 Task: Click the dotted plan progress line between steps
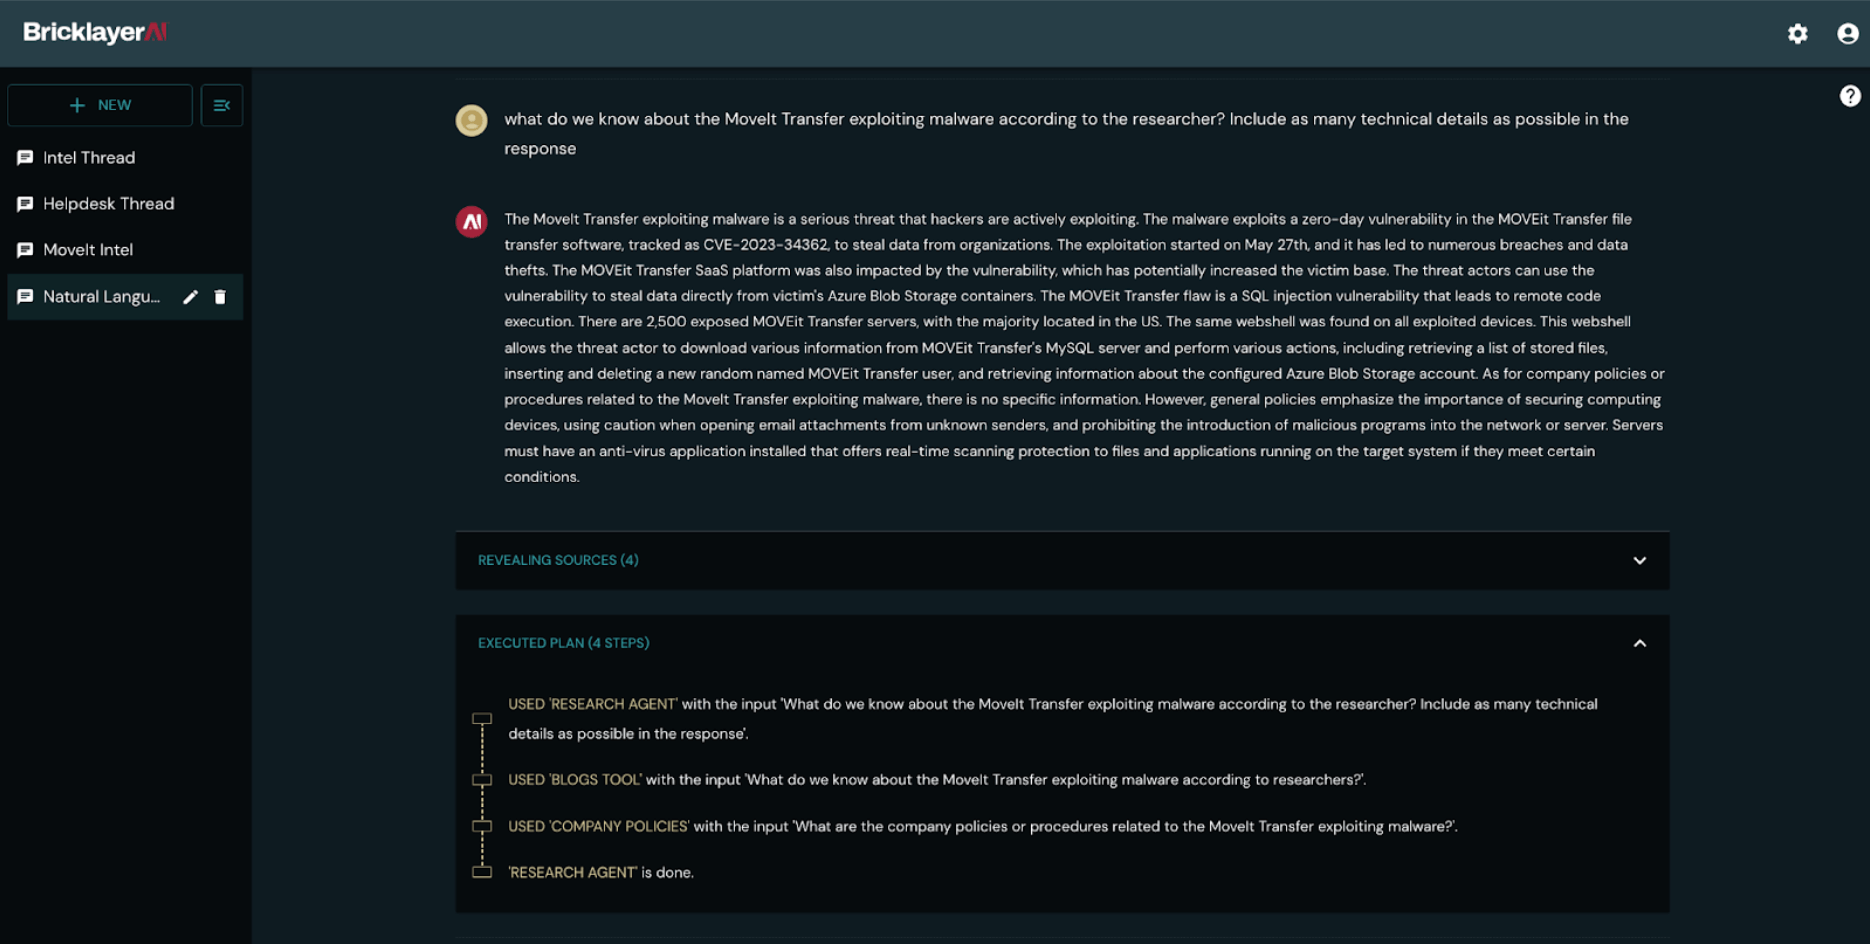(x=483, y=750)
